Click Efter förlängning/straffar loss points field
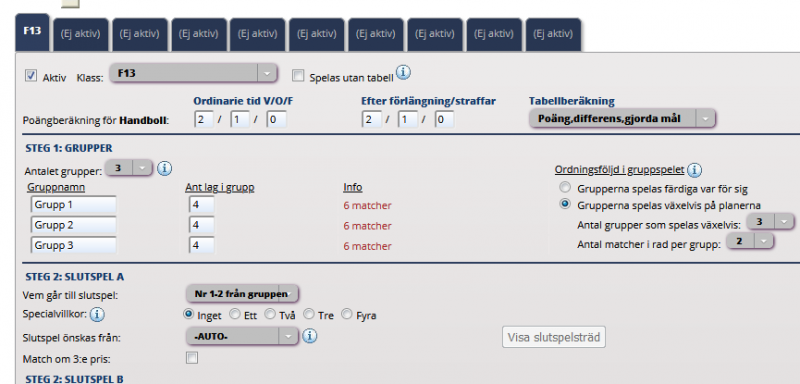 coord(444,119)
